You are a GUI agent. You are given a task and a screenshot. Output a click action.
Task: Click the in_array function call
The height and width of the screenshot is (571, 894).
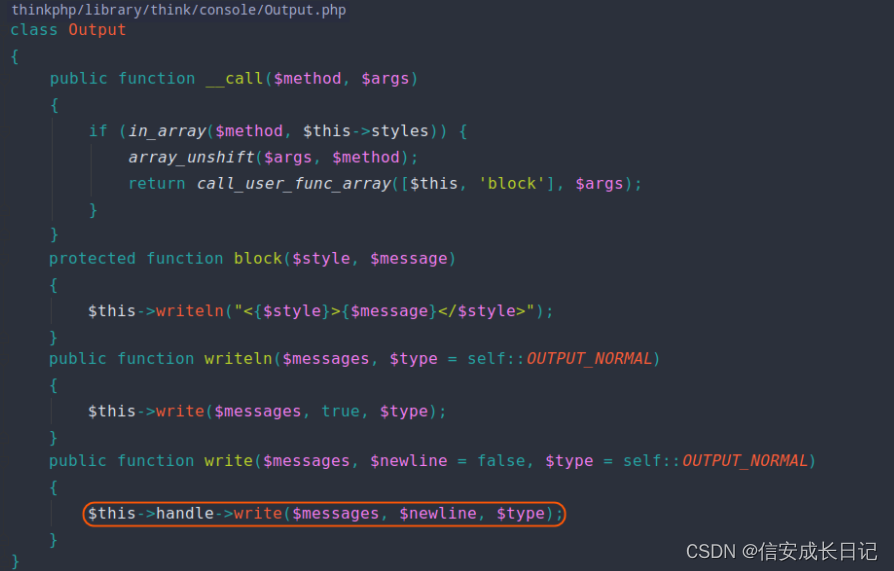166,131
